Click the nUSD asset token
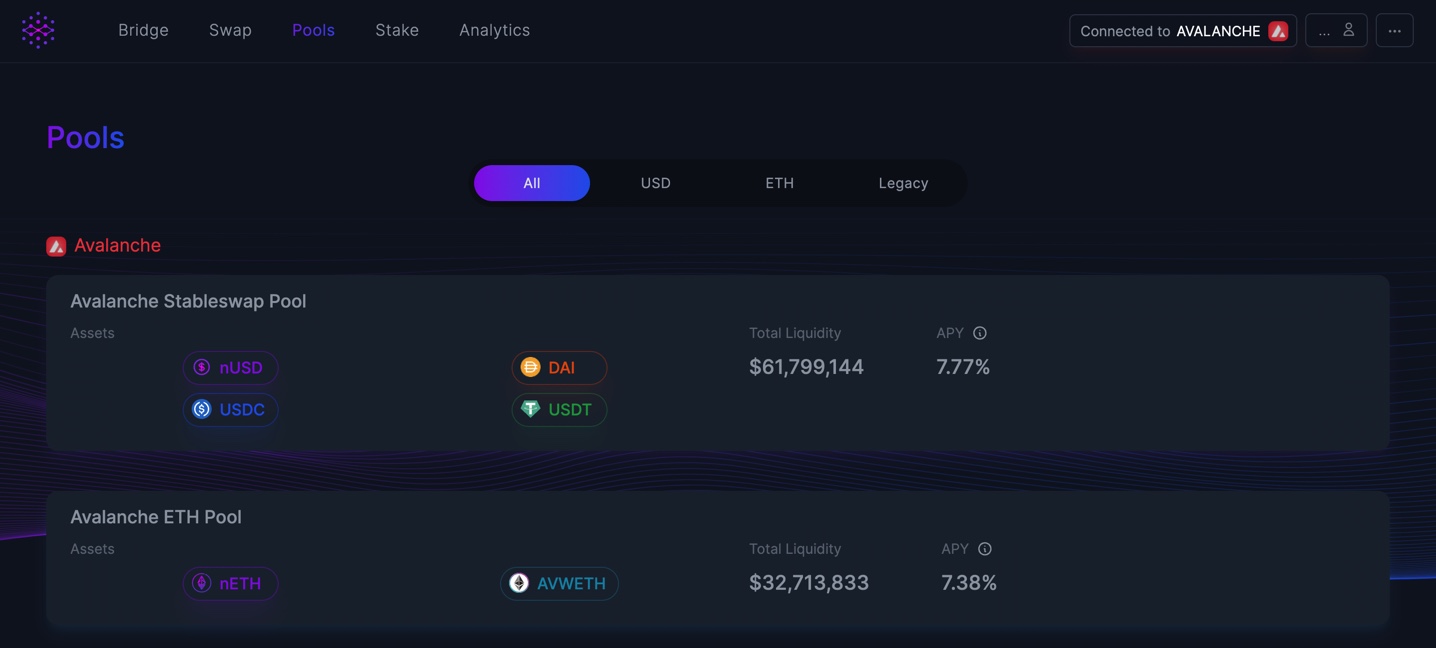Screen dimensions: 1436x648 pyautogui.click(x=230, y=368)
